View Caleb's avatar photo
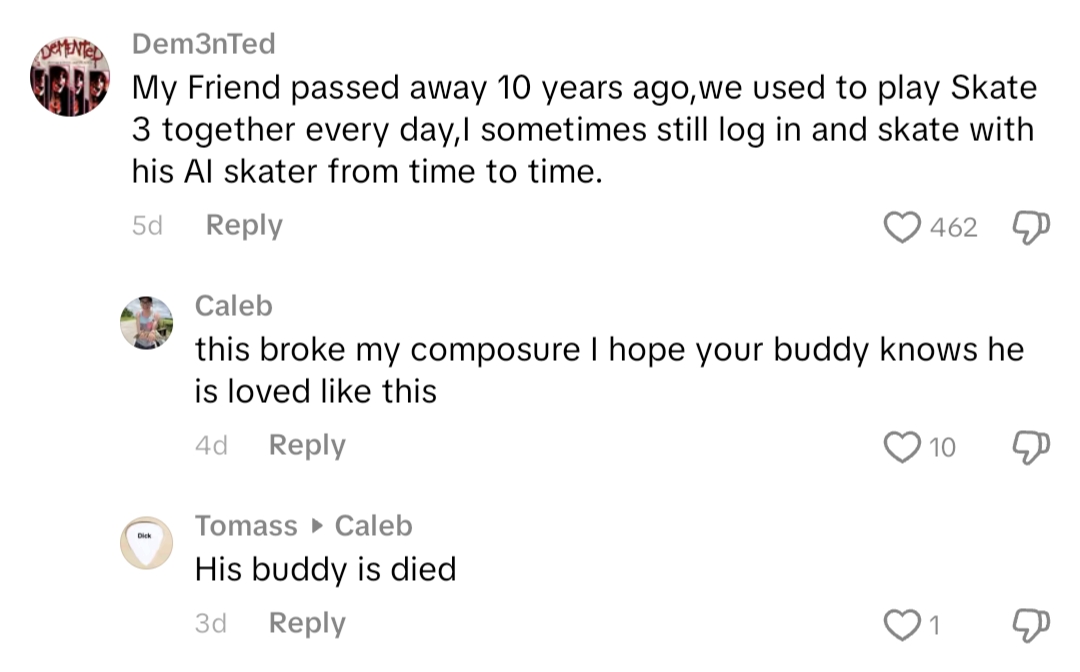 click(146, 323)
